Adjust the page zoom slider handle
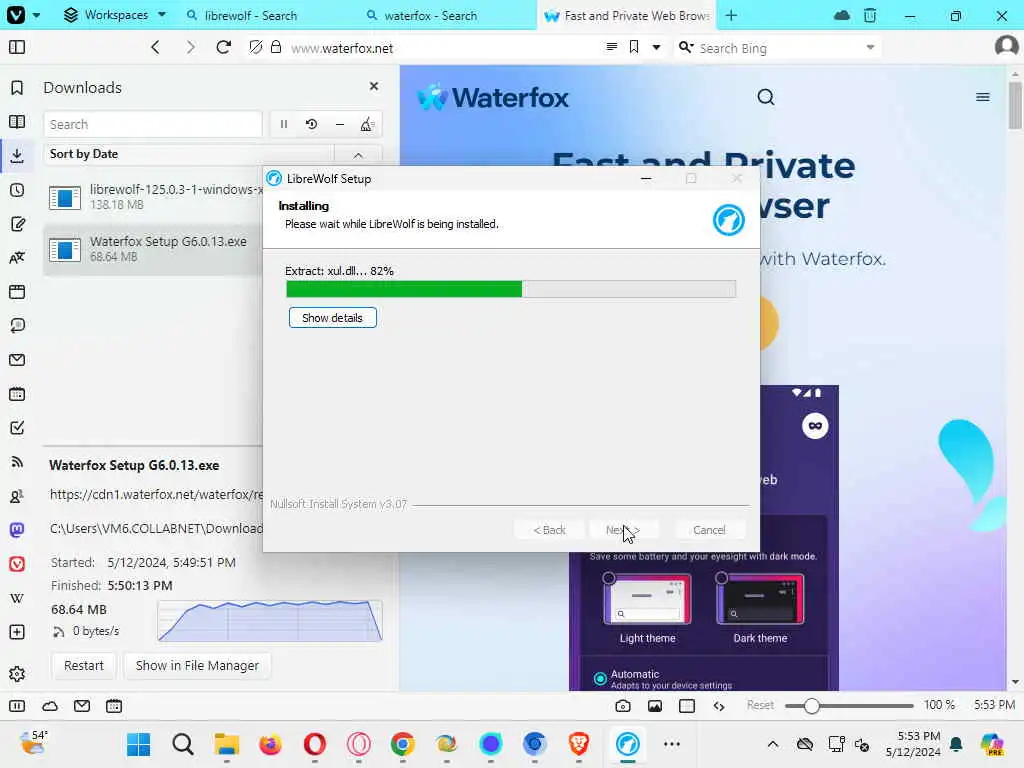This screenshot has height=768, width=1024. click(x=811, y=706)
